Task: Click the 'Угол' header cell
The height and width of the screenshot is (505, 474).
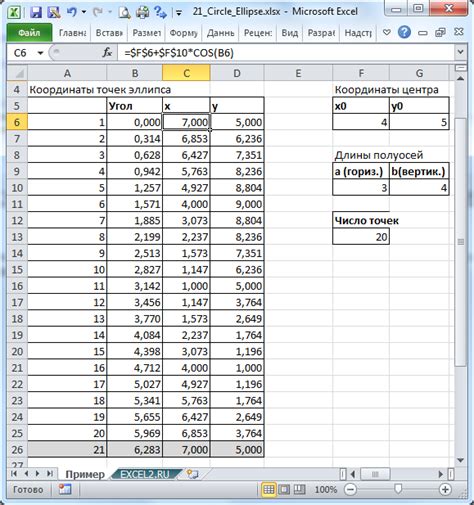Action: click(135, 106)
